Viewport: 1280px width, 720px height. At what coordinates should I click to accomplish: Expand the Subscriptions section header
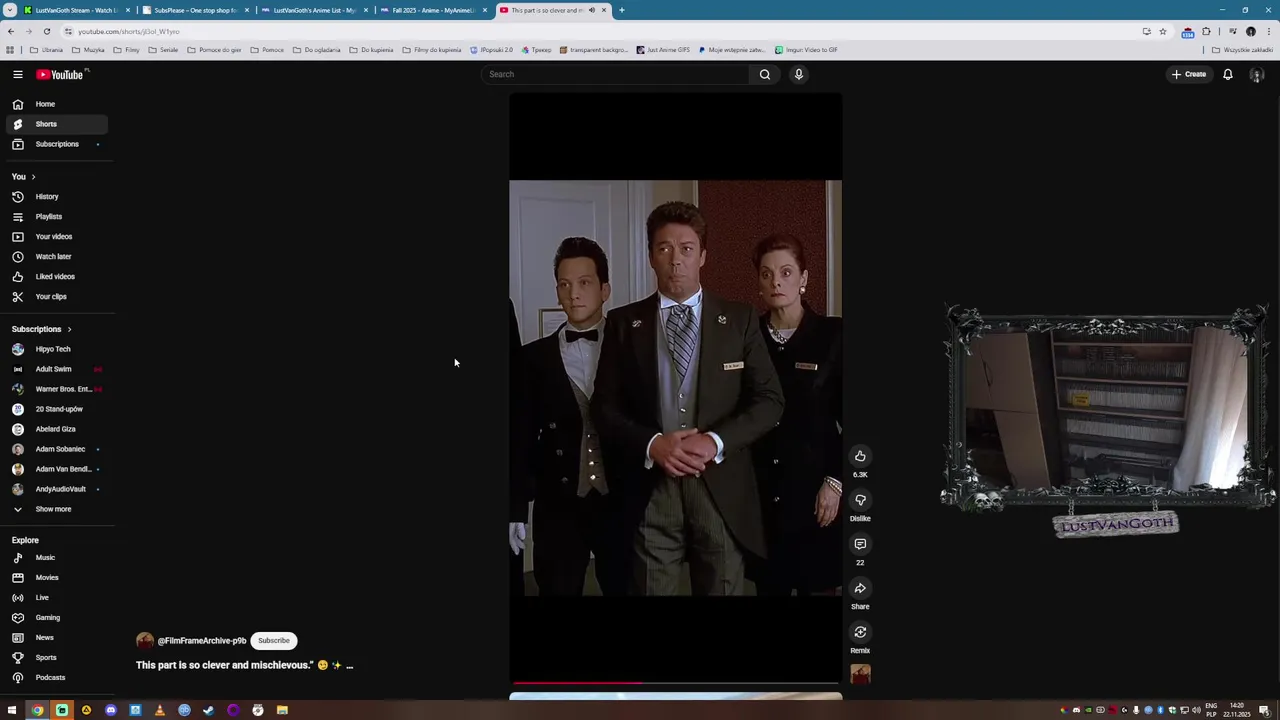tap(42, 329)
